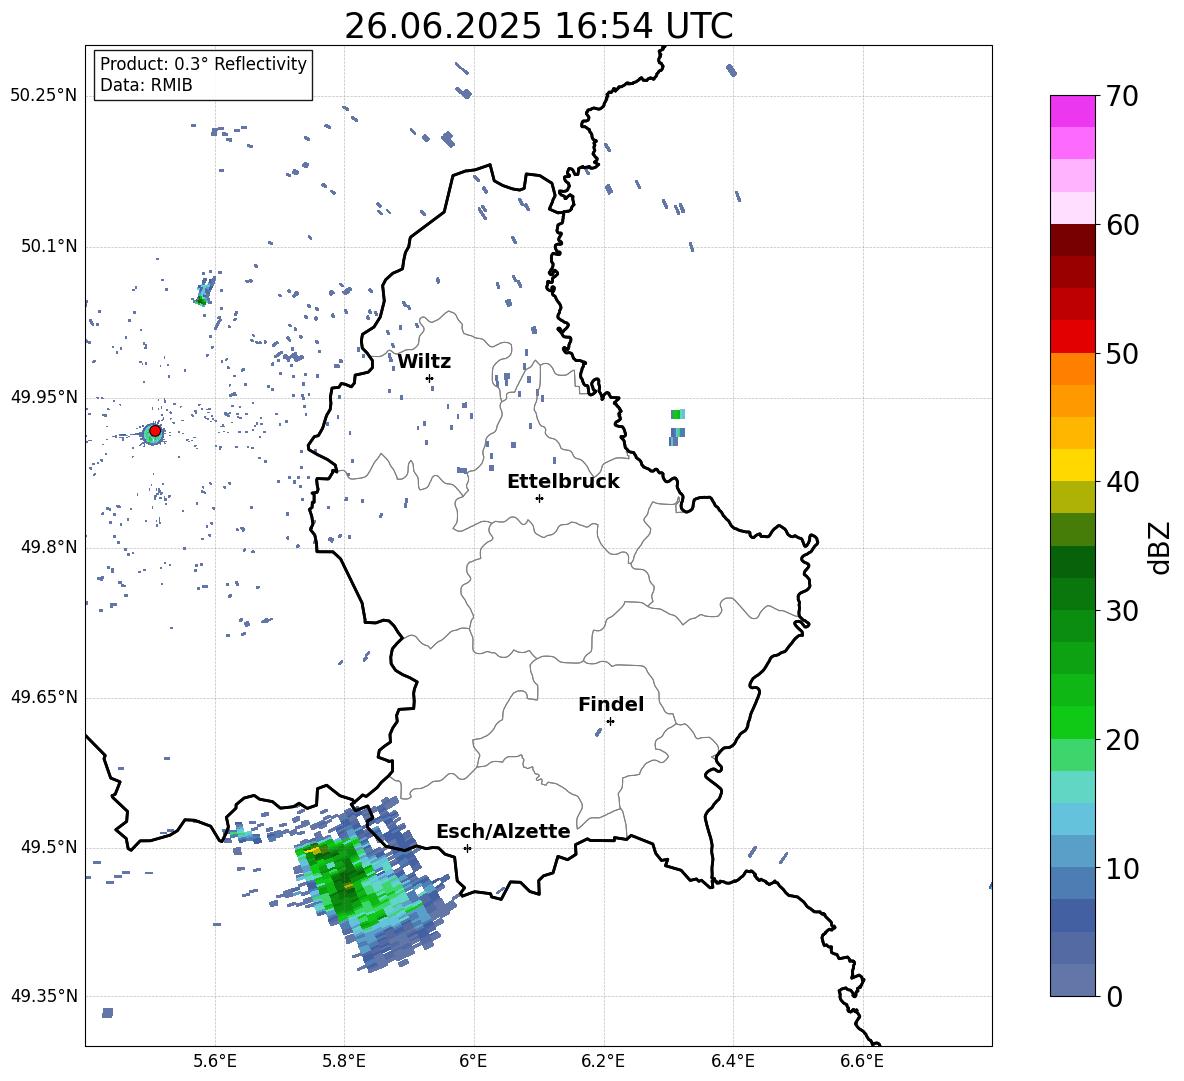Click the 10 colorbar tick value
The height and width of the screenshot is (1081, 1184).
[1123, 868]
